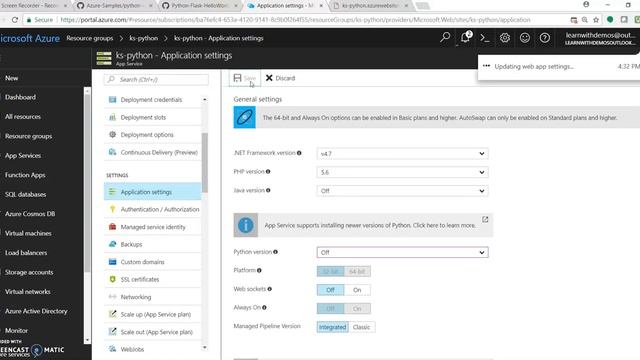
Task: Open the help question mark
Action: 544,38
